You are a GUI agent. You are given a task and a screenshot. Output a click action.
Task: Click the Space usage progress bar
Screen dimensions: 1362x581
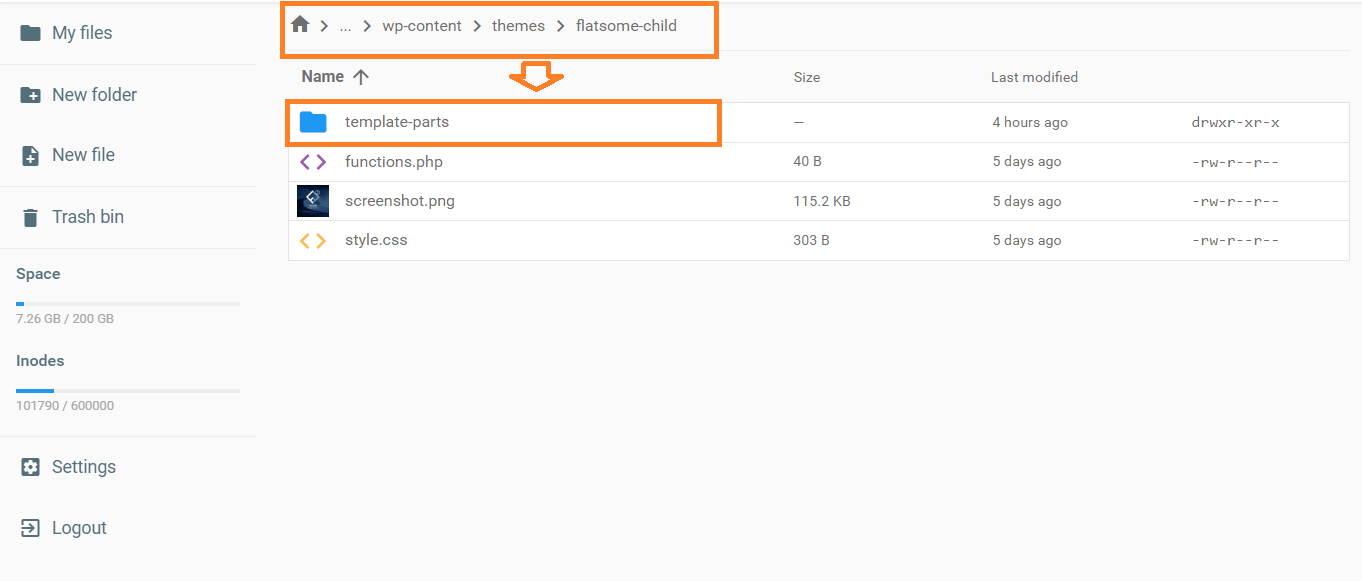click(x=128, y=303)
